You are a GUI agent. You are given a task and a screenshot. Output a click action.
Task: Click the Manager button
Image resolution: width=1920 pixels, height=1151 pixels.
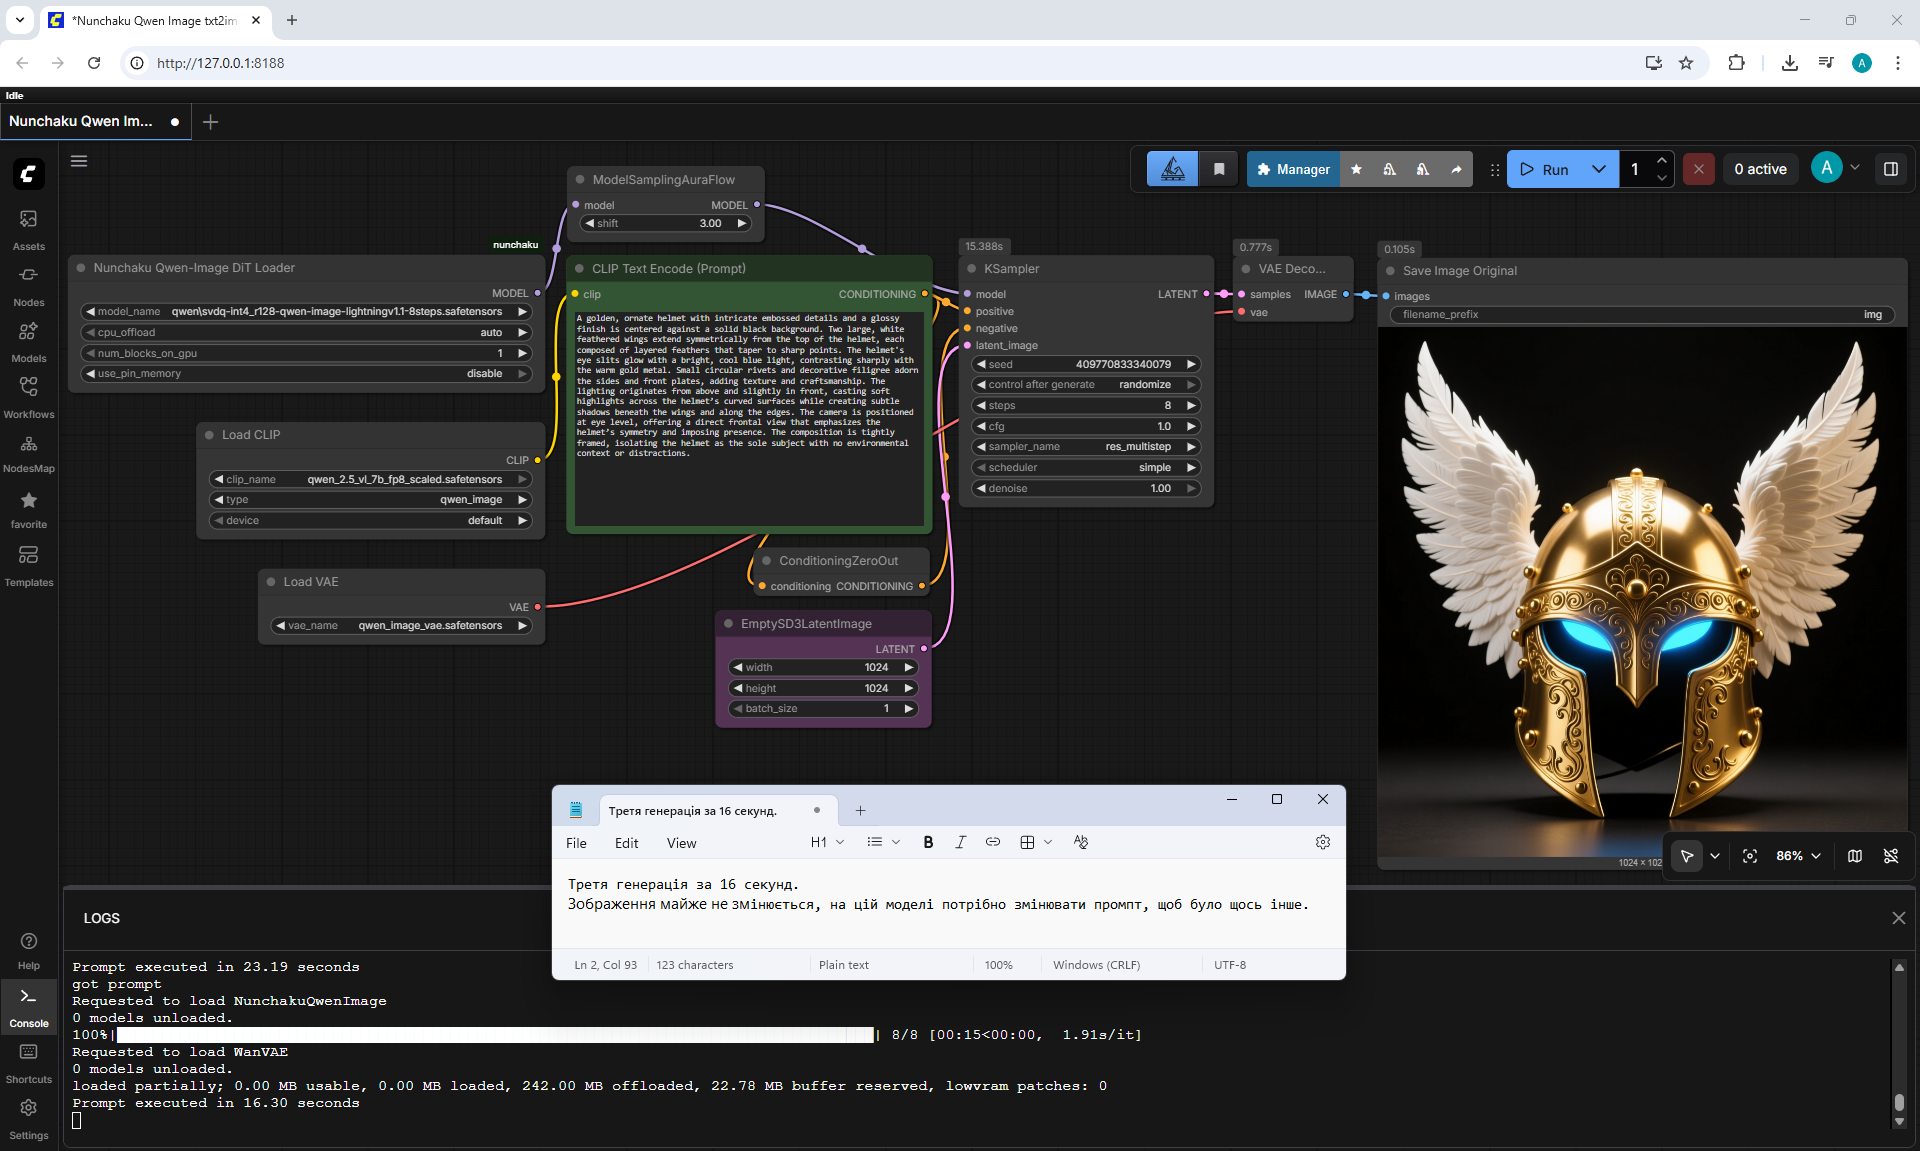point(1293,169)
